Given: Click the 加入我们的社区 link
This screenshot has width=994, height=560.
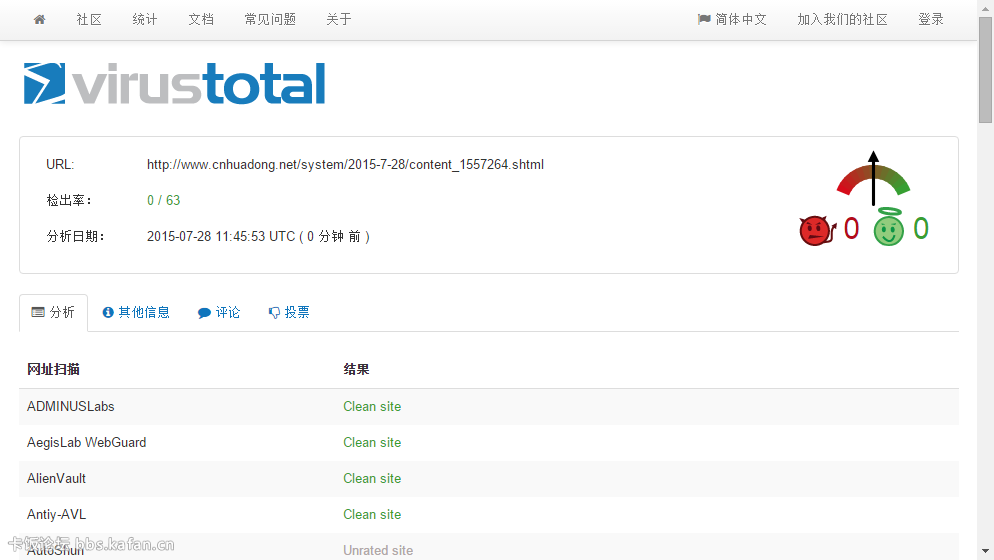Looking at the screenshot, I should tap(842, 20).
